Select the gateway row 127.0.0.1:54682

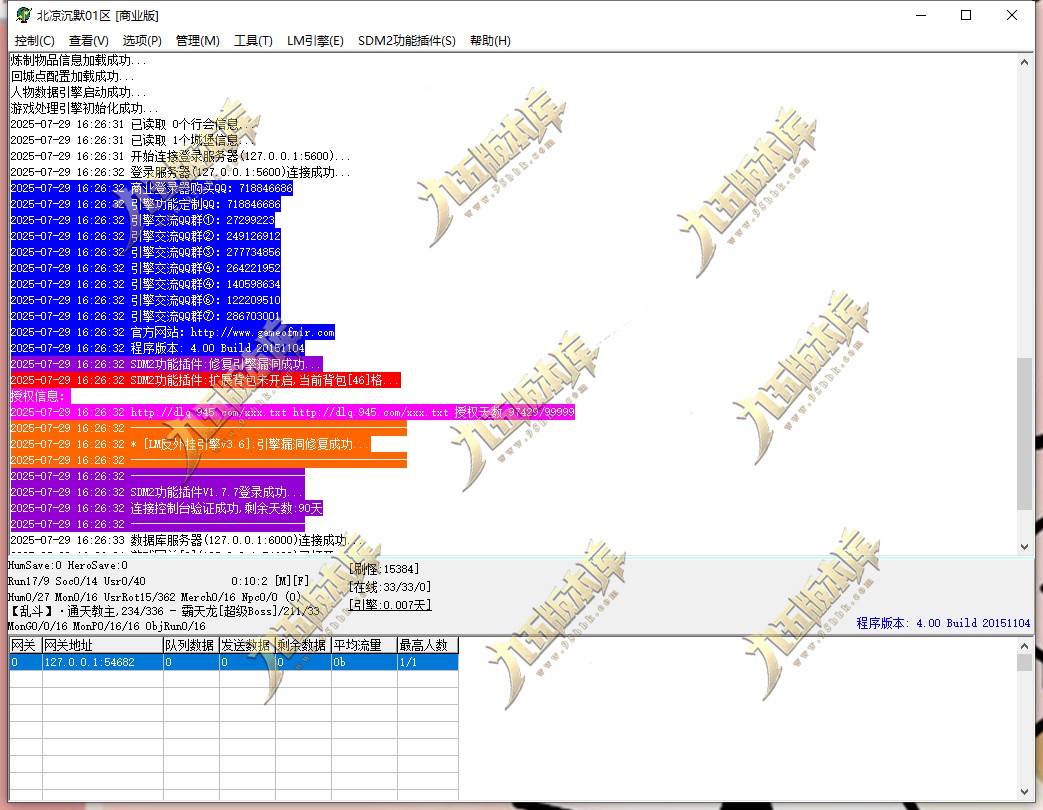coord(234,662)
